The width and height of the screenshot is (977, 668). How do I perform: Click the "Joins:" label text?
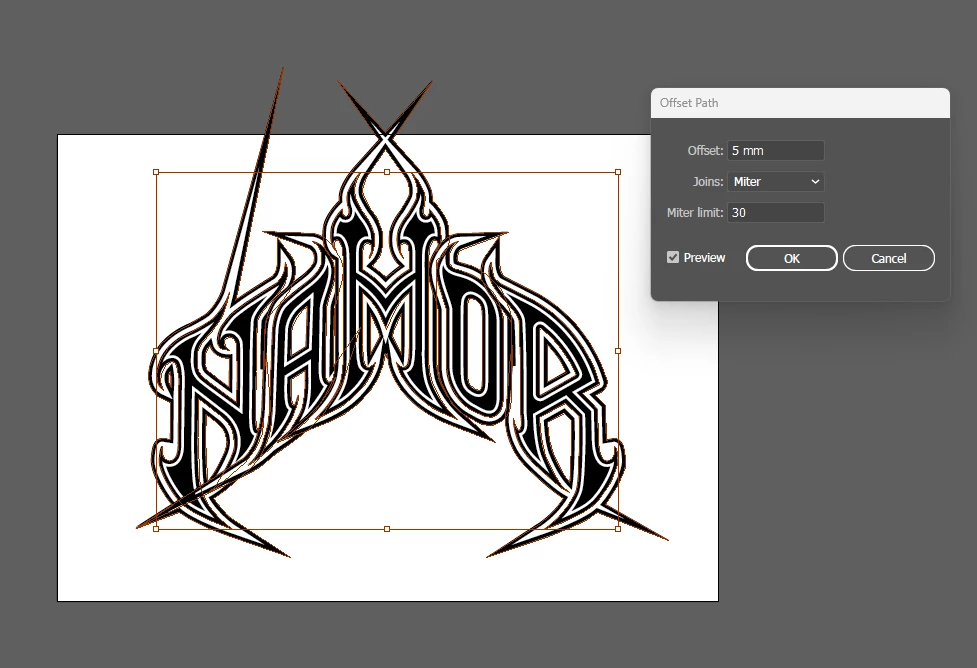click(708, 181)
